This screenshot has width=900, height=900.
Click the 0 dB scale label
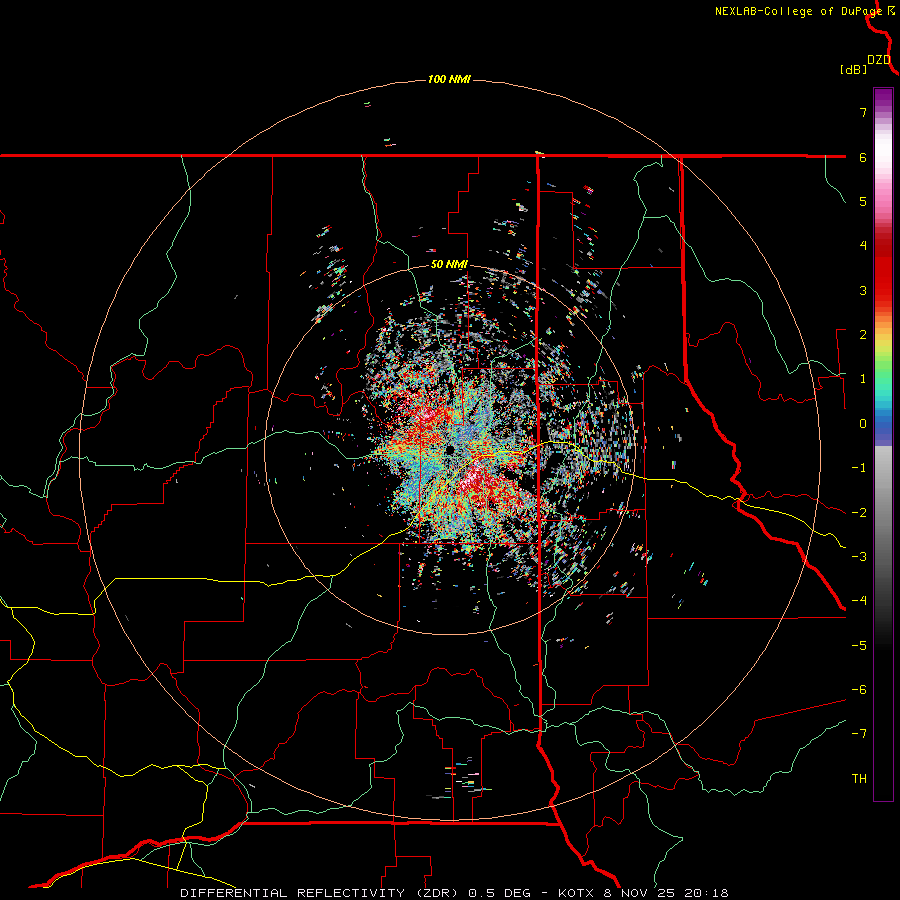tap(863, 424)
